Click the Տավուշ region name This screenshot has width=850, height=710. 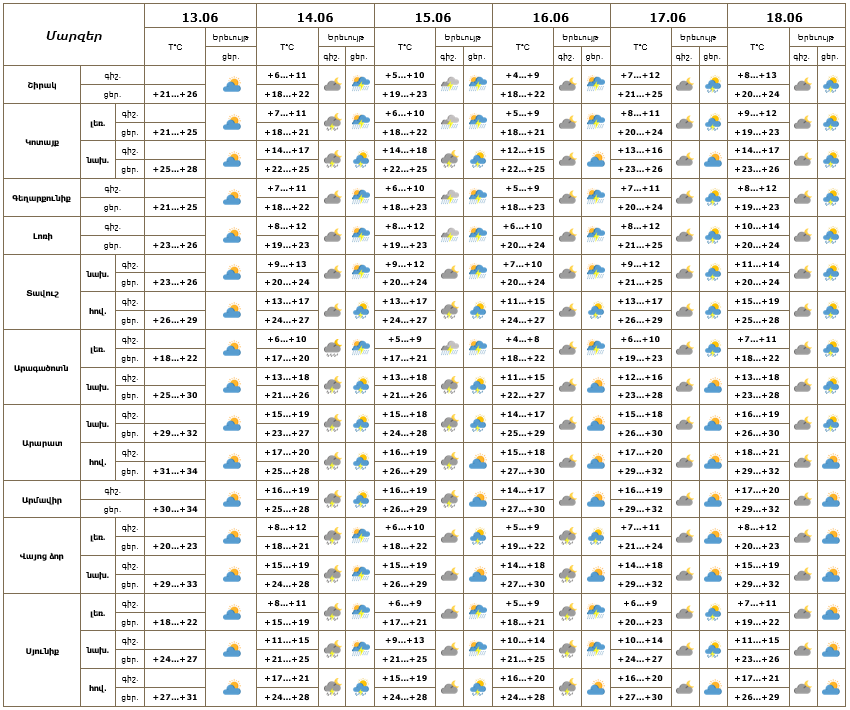point(42,293)
